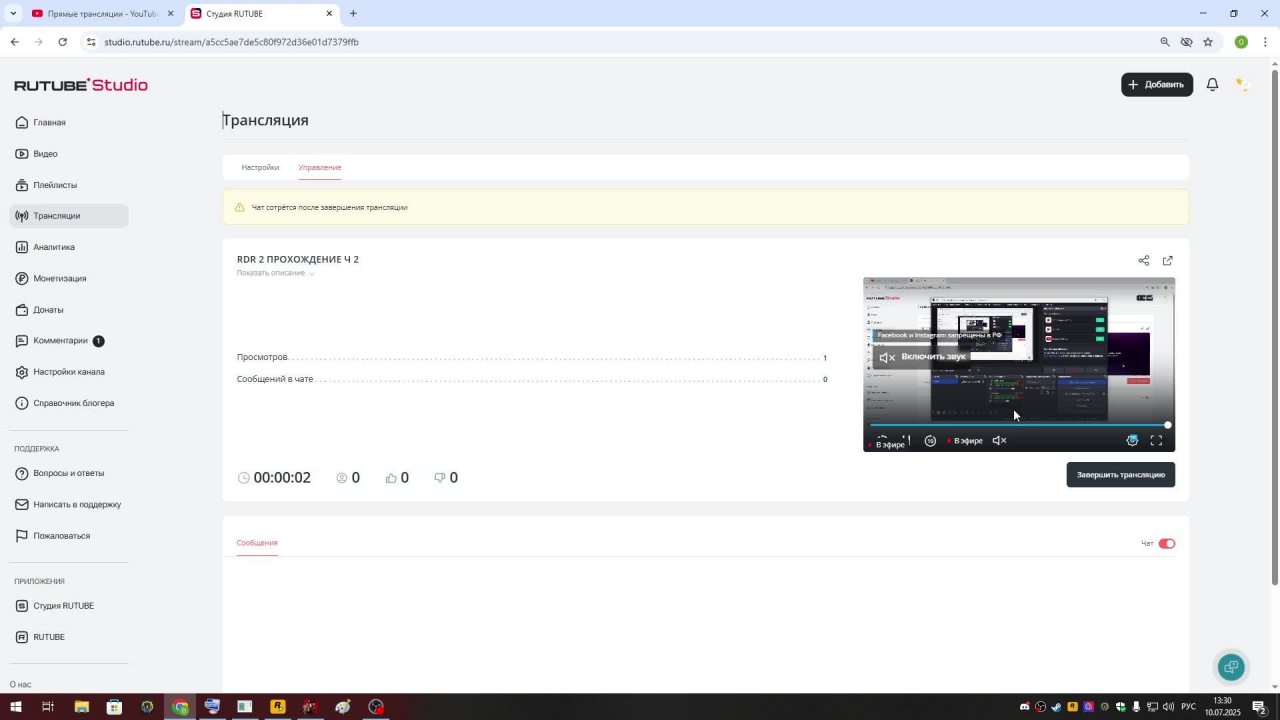Screen dimensions: 1280x720
Task: Open the Донаты sidebar icon
Action: click(x=22, y=310)
